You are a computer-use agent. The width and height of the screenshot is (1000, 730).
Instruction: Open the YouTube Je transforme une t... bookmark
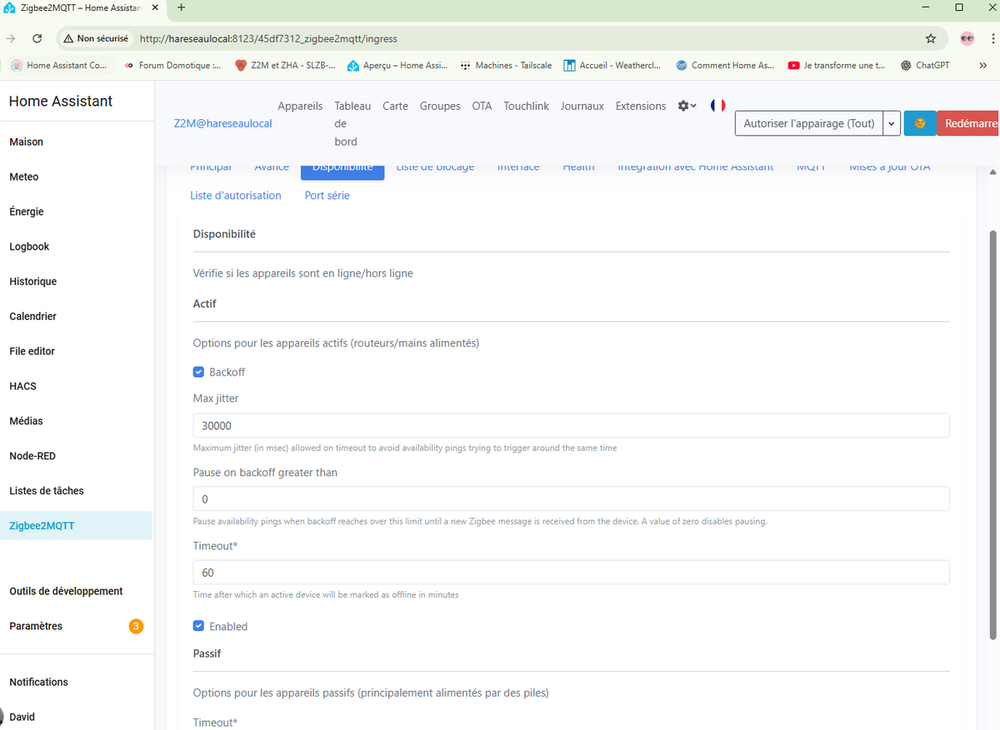click(x=837, y=65)
